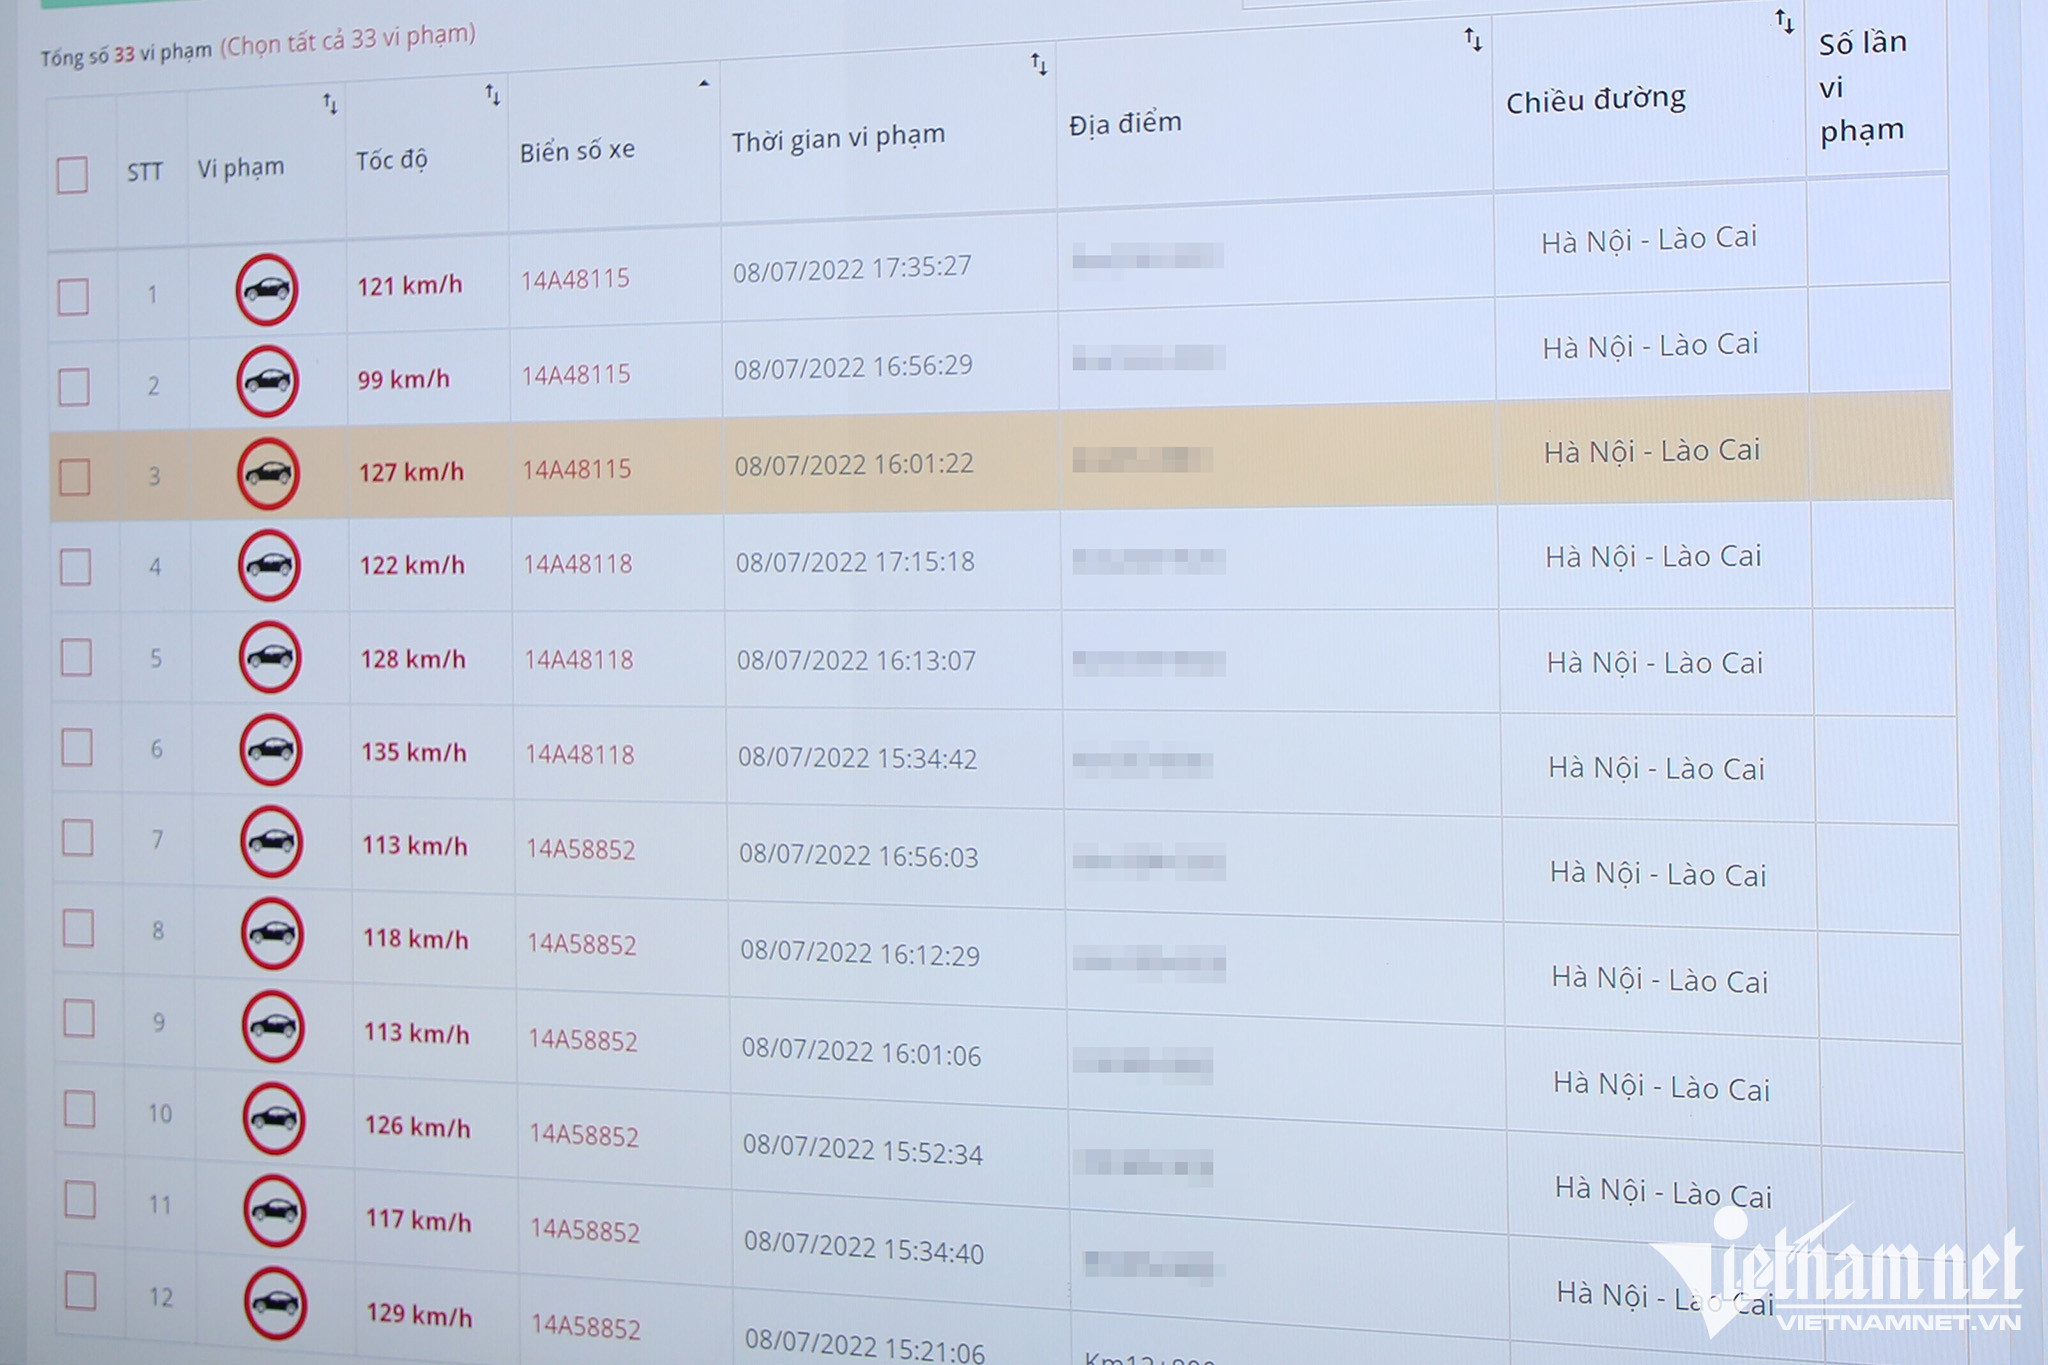Click the violation car icon in row 6
2048x1365 pixels.
270,749
